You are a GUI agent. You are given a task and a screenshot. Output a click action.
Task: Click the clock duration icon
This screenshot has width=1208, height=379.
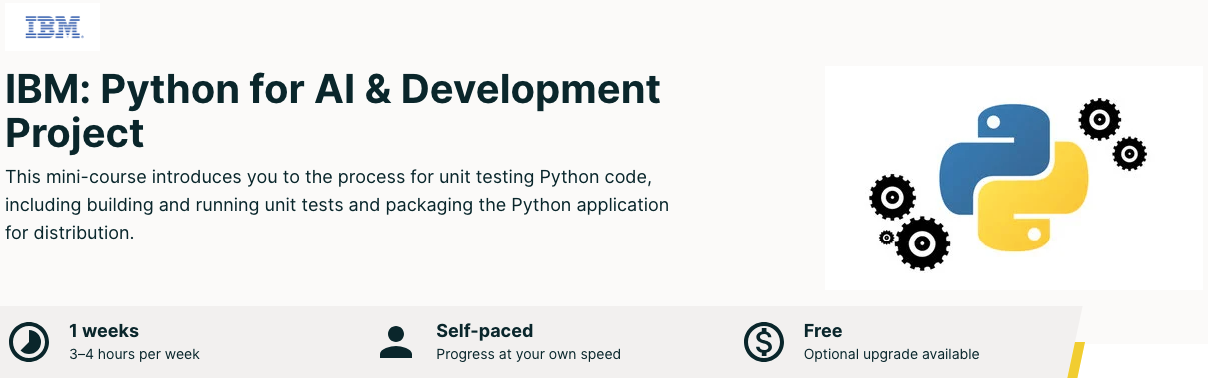(27, 342)
